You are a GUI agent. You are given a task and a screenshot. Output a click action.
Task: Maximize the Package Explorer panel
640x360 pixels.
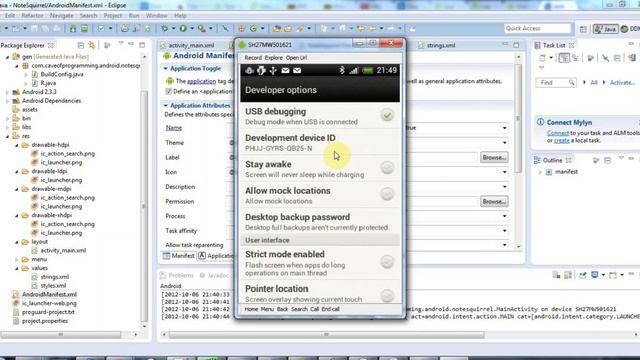tap(142, 45)
